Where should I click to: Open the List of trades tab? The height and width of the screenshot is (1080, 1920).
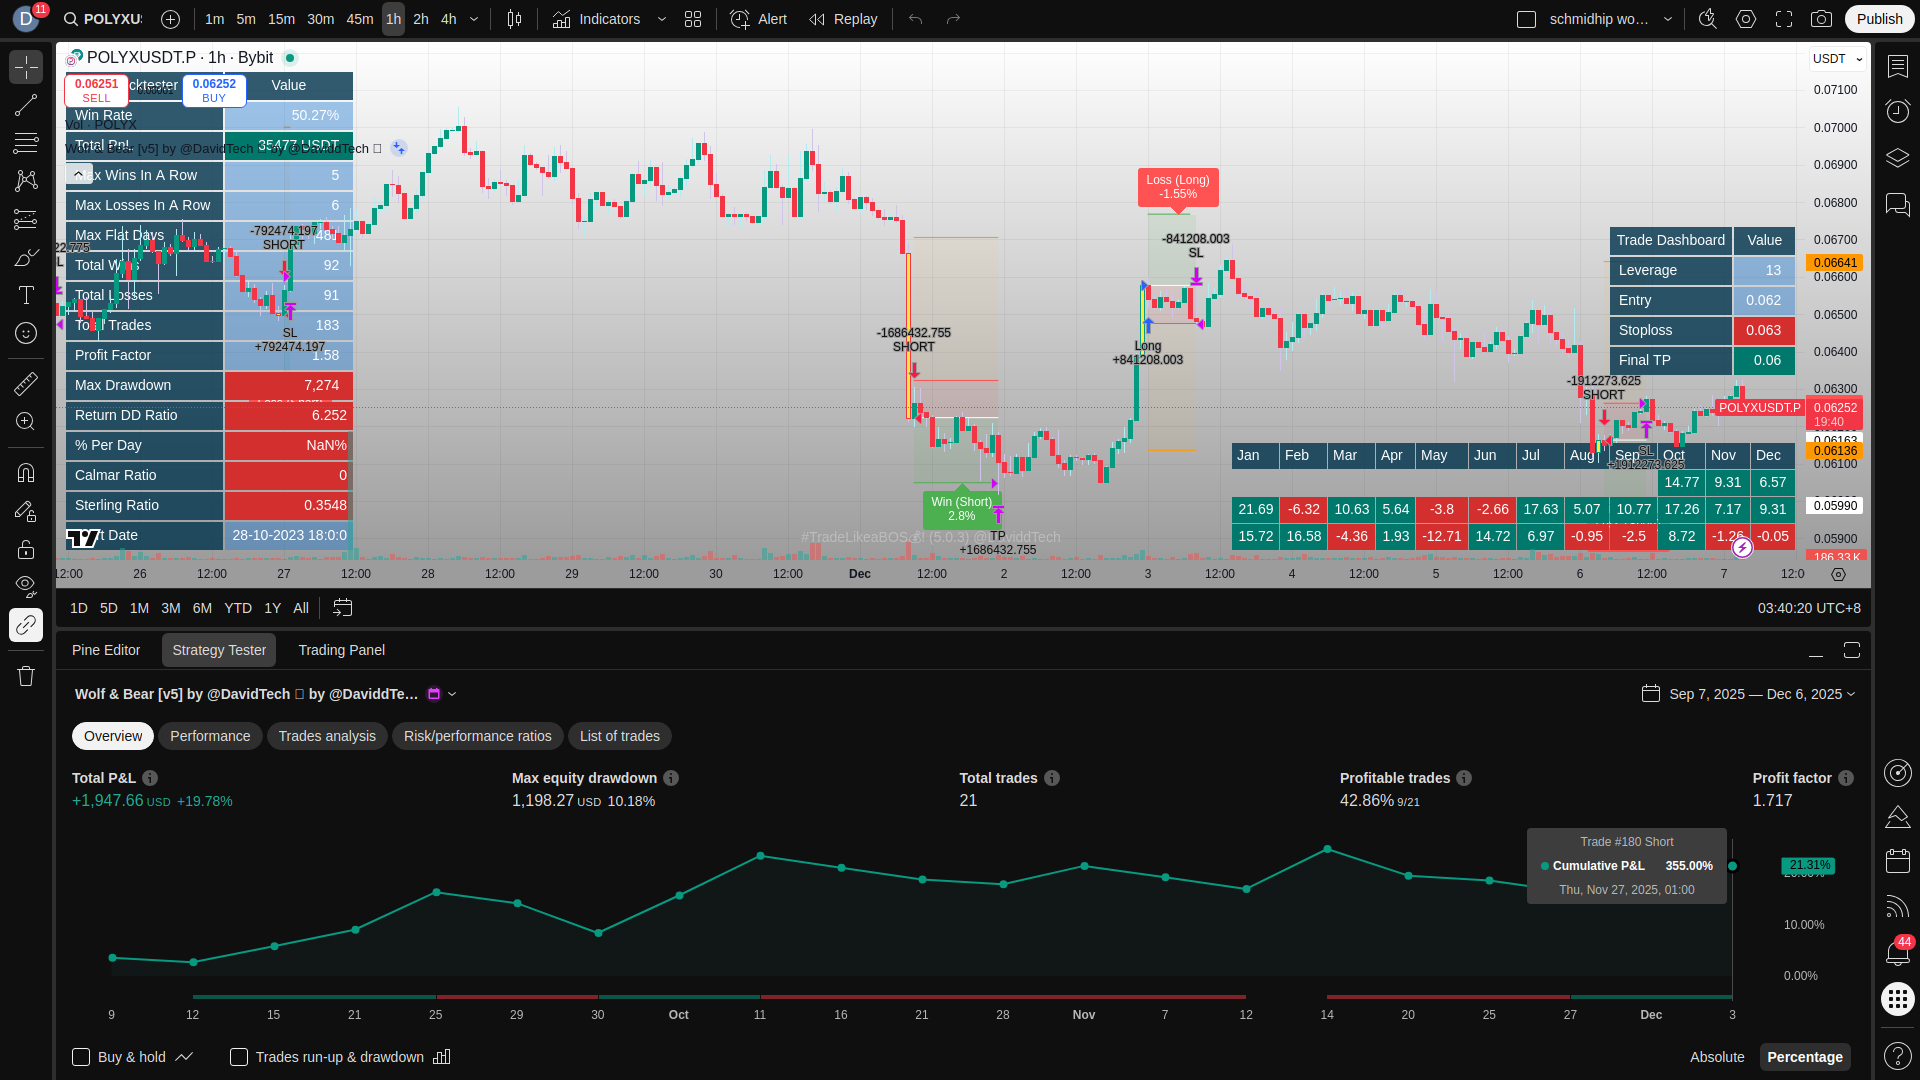(x=619, y=736)
